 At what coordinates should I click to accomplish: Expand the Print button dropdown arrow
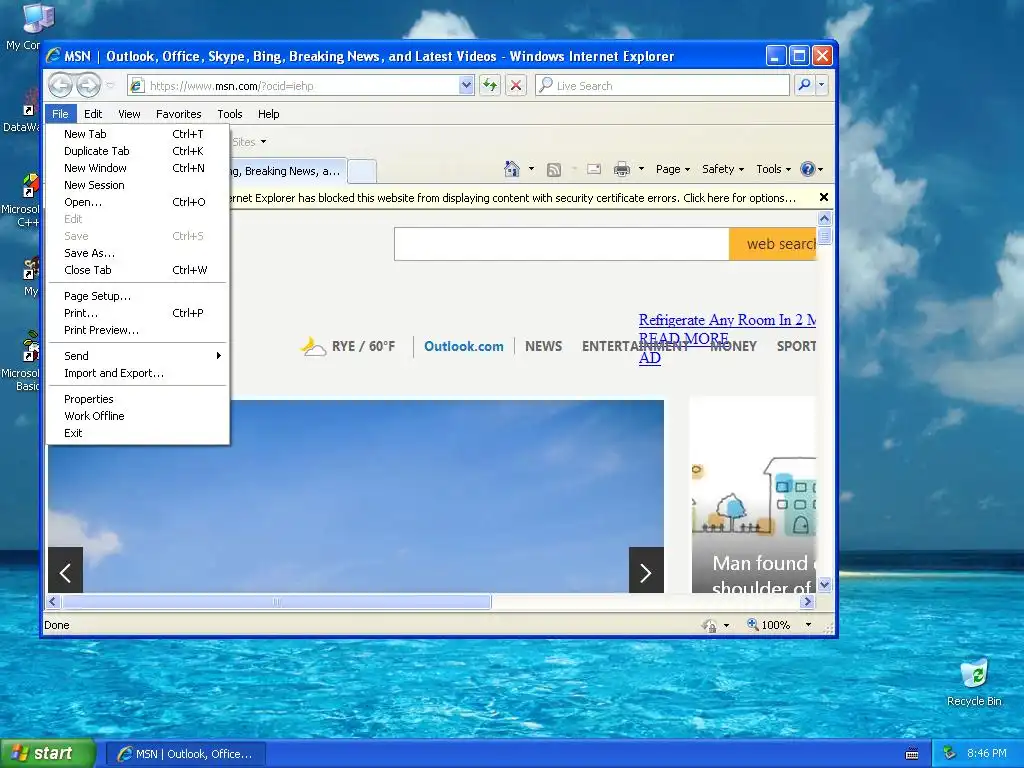[641, 169]
